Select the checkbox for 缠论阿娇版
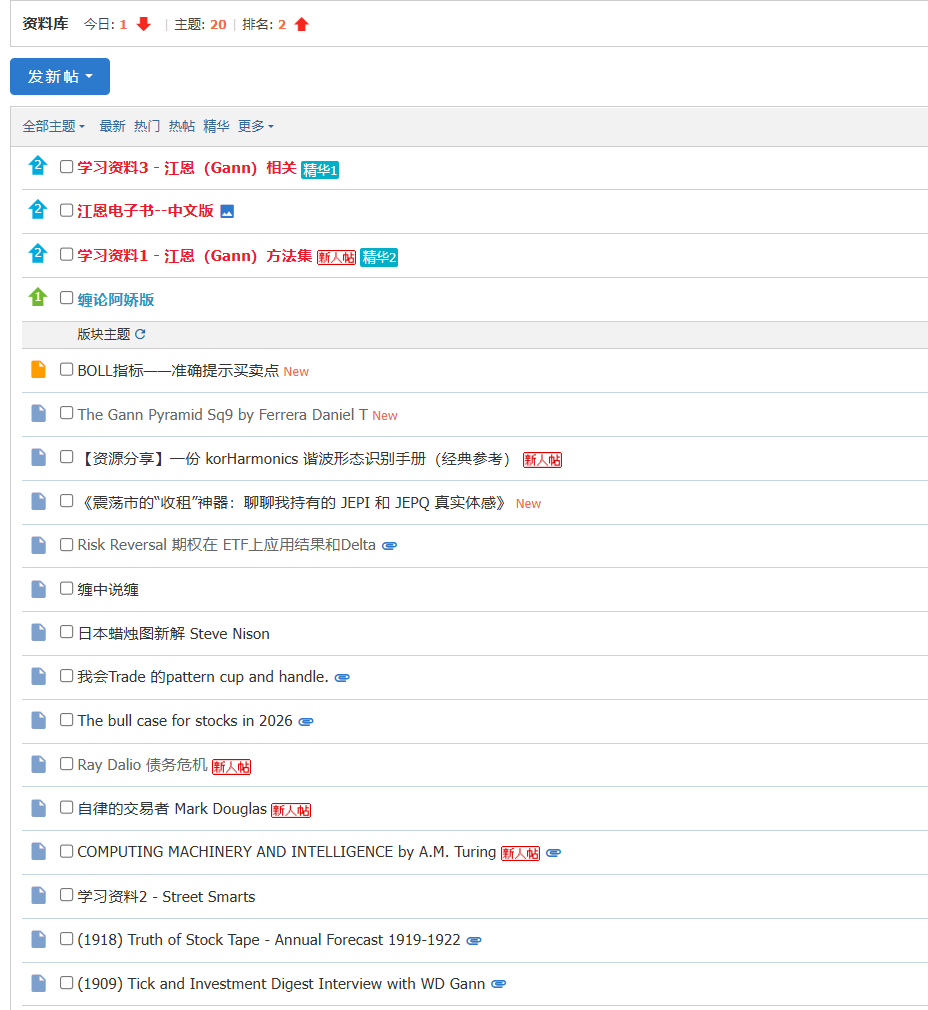Image resolution: width=928 pixels, height=1010 pixels. coord(66,298)
